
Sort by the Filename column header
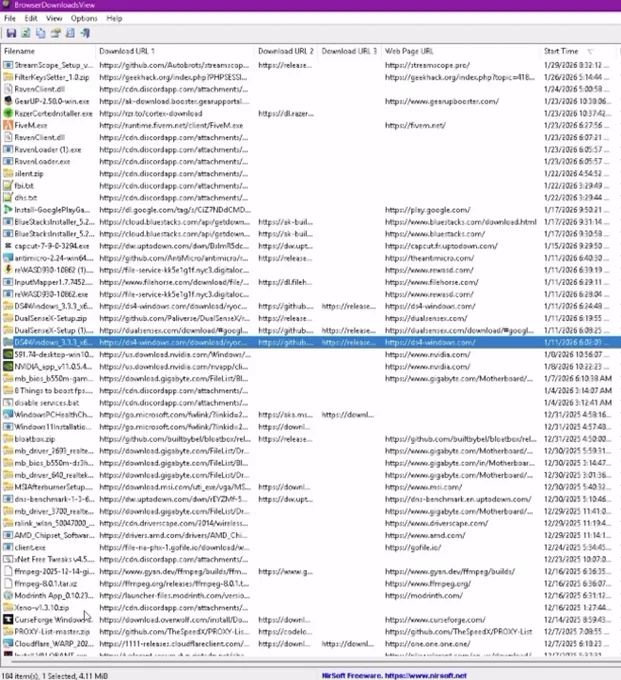click(48, 51)
